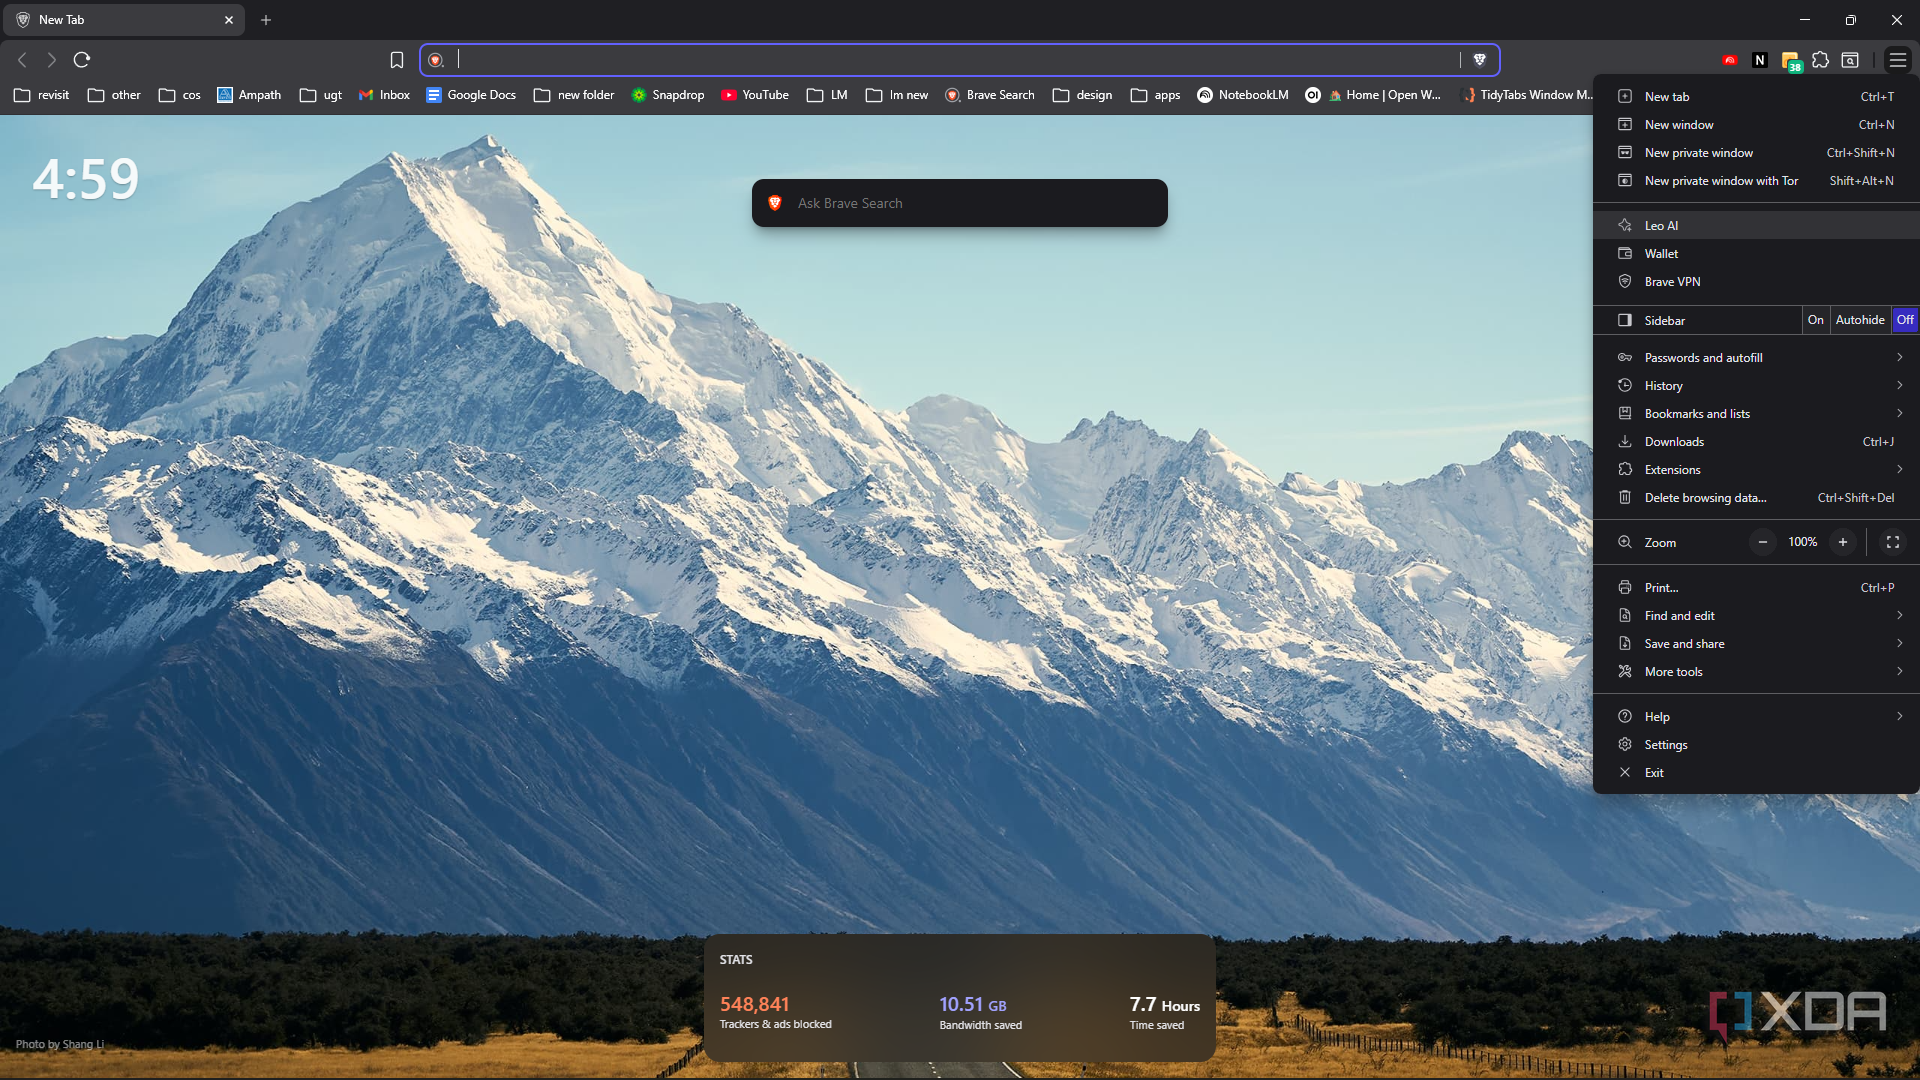
Task: Open a new tab with plus button
Action: point(266,20)
